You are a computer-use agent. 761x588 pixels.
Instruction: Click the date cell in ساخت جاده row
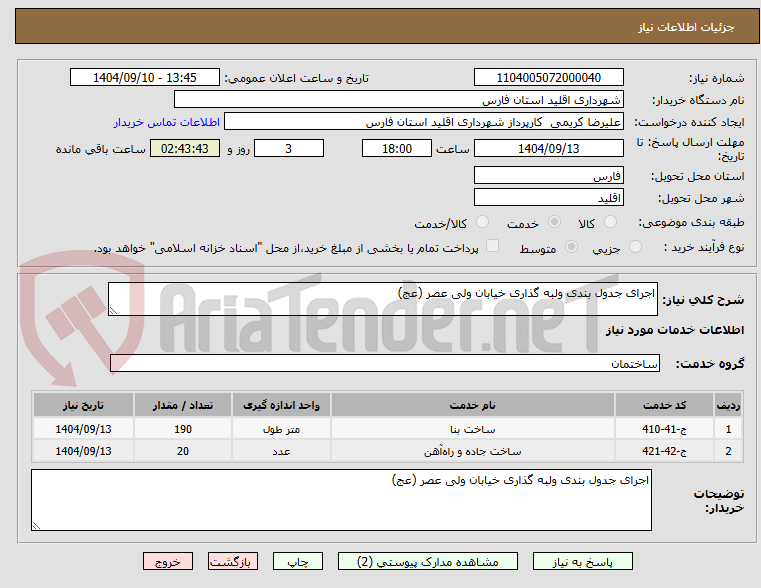pyautogui.click(x=83, y=451)
